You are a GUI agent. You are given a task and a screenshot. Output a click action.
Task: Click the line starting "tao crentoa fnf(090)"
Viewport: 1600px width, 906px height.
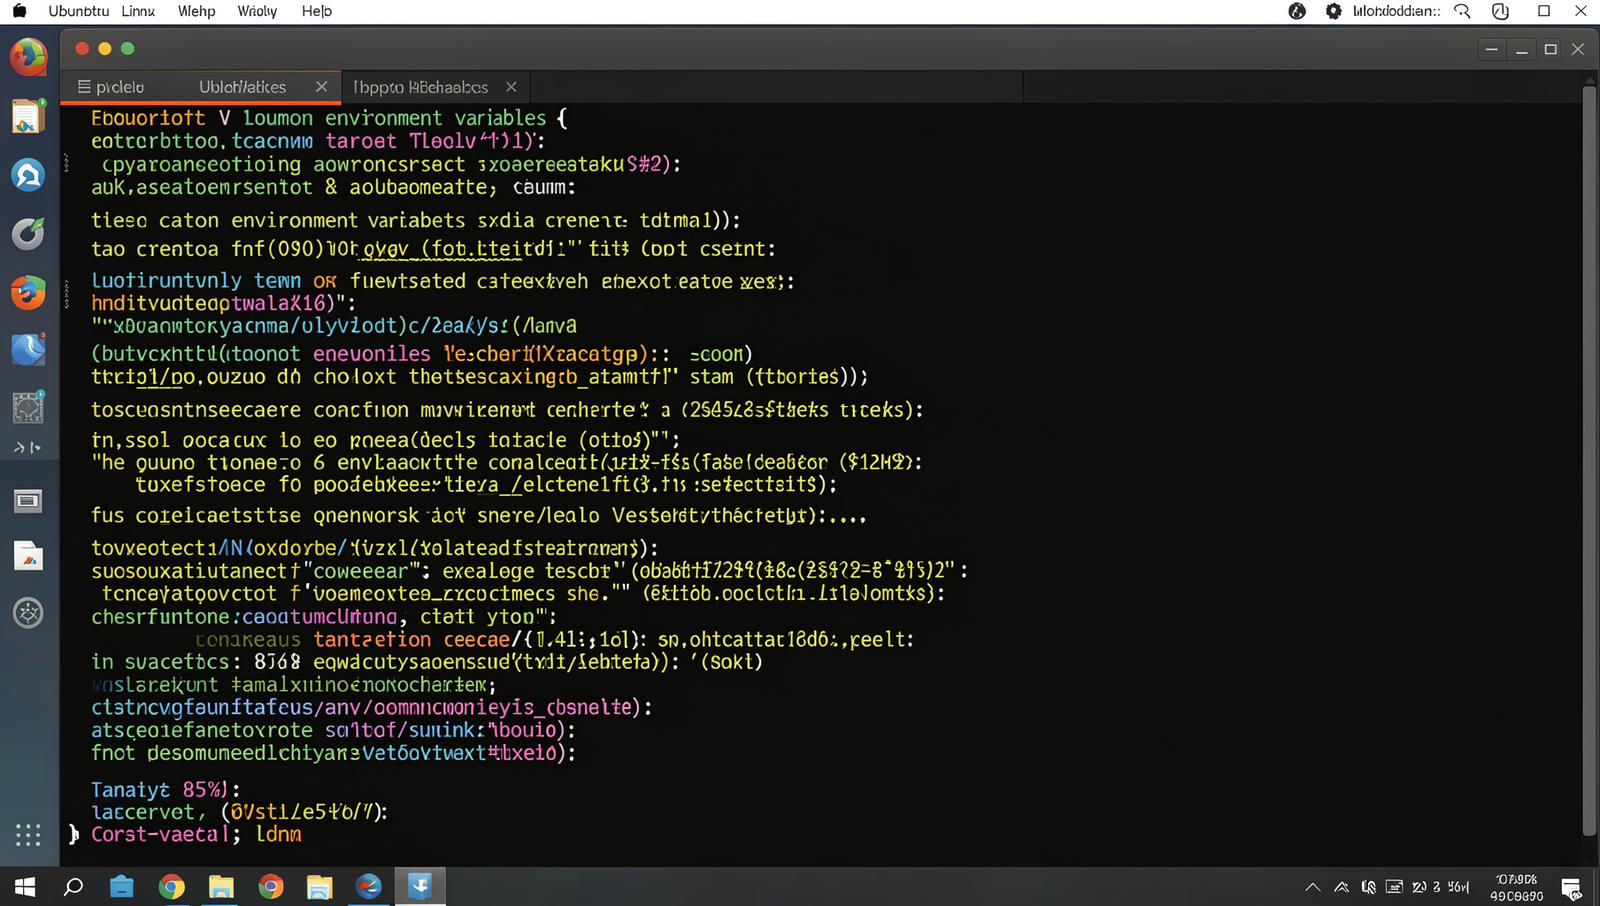coord(433,249)
